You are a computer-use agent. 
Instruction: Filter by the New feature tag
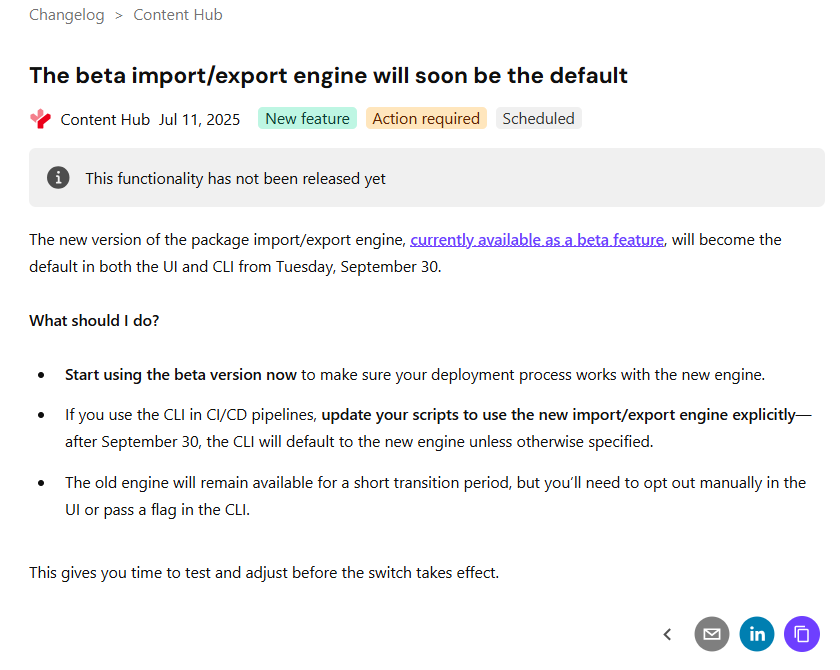tap(307, 119)
